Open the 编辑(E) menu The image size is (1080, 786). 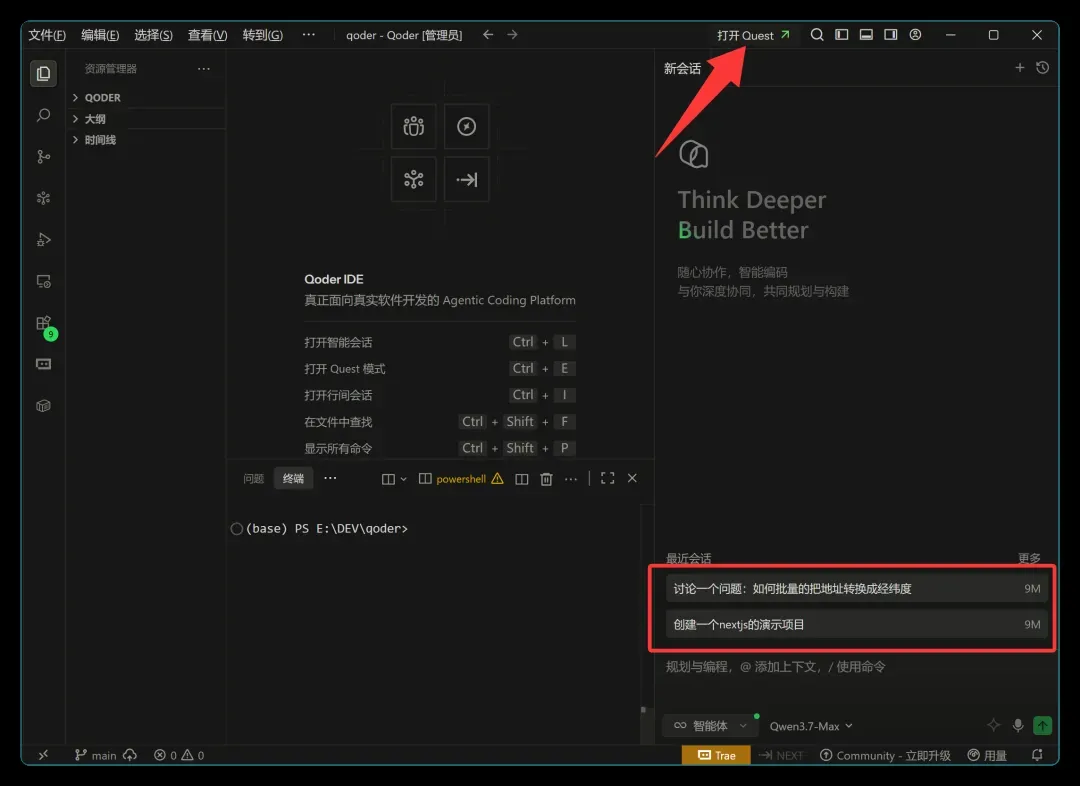click(100, 35)
